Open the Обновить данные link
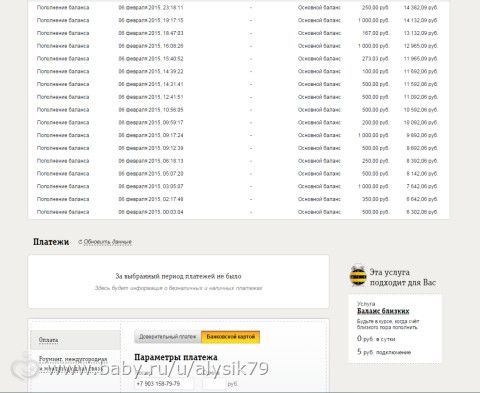Image resolution: width=480 pixels, height=393 pixels. tap(107, 242)
